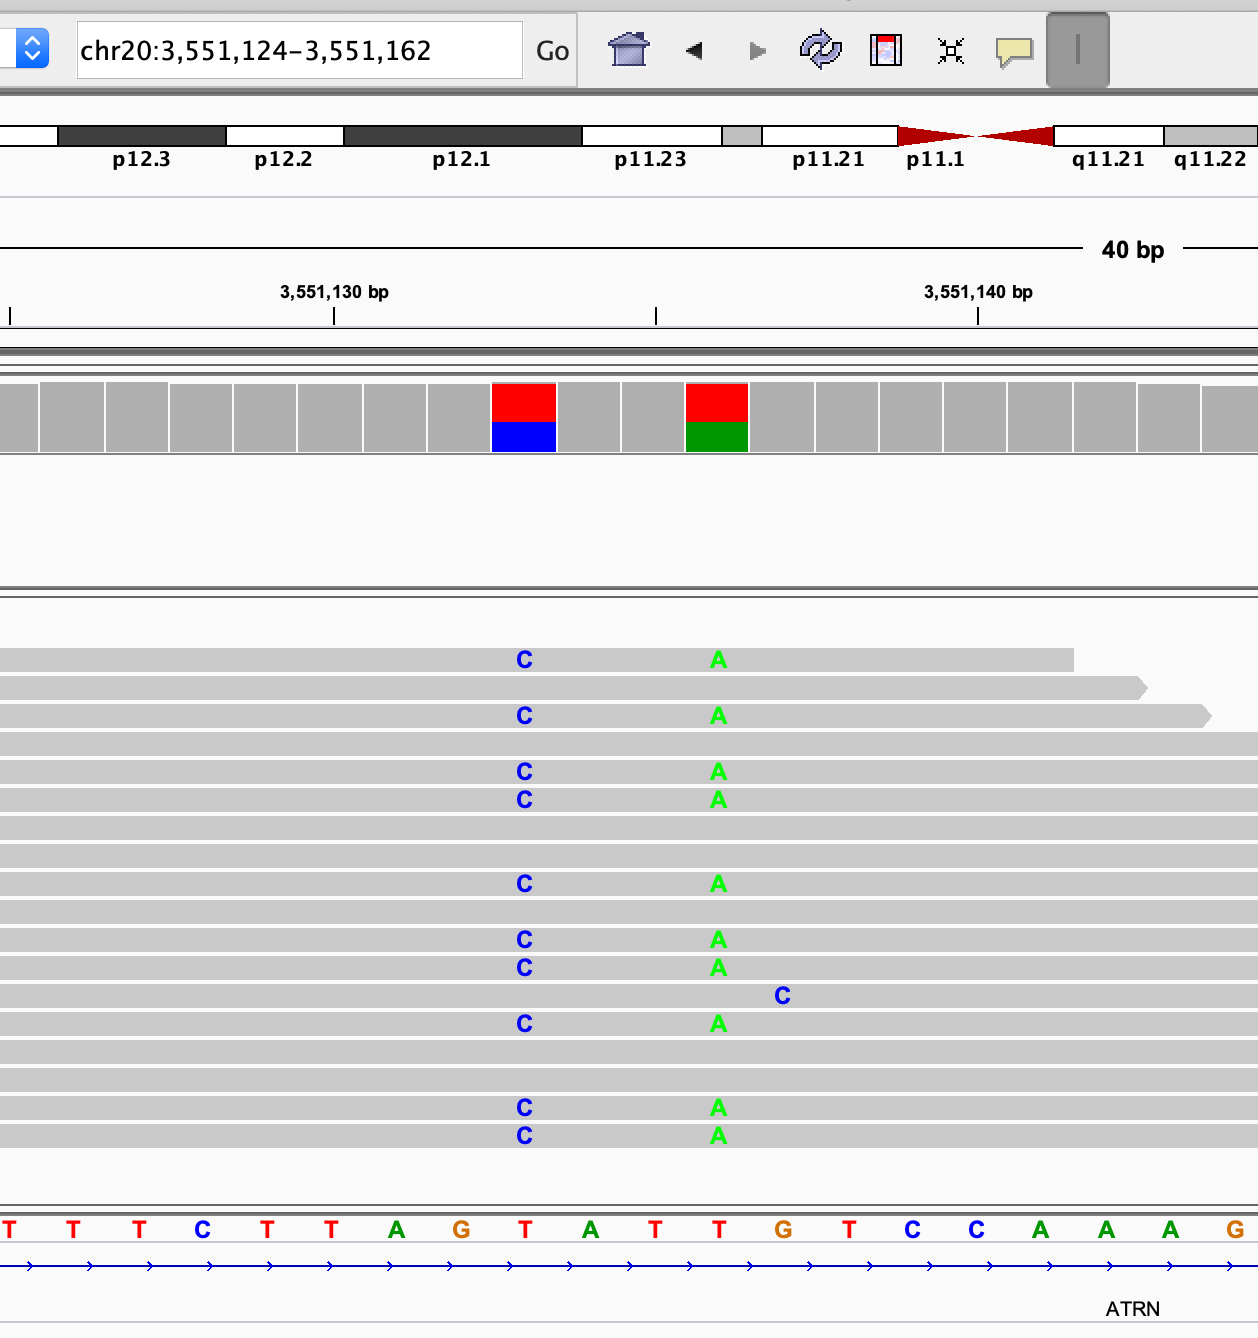
Task: Click the zoom slider control
Action: click(x=1077, y=50)
